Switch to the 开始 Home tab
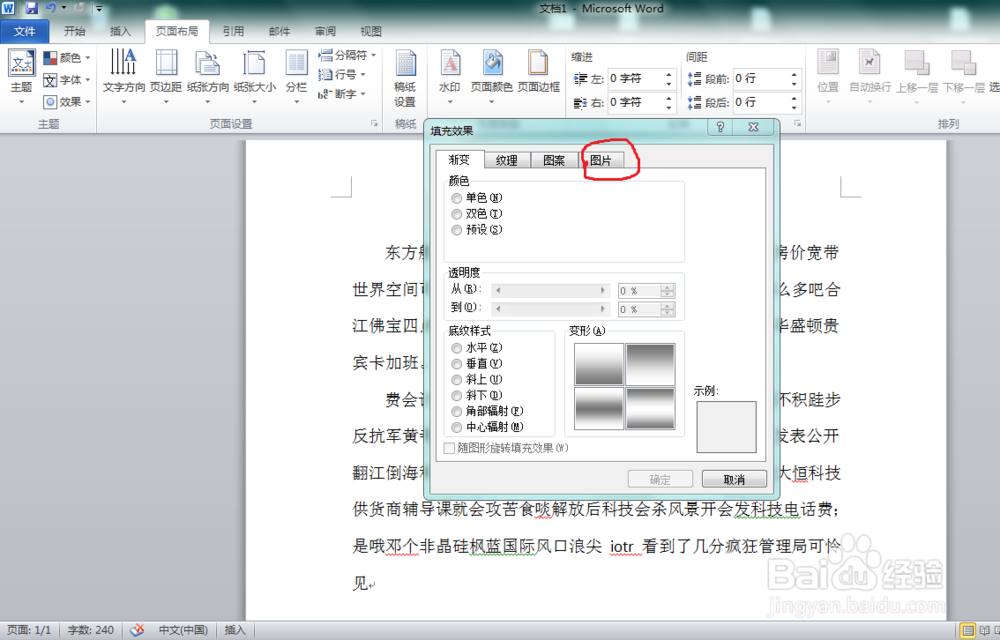 pos(75,31)
